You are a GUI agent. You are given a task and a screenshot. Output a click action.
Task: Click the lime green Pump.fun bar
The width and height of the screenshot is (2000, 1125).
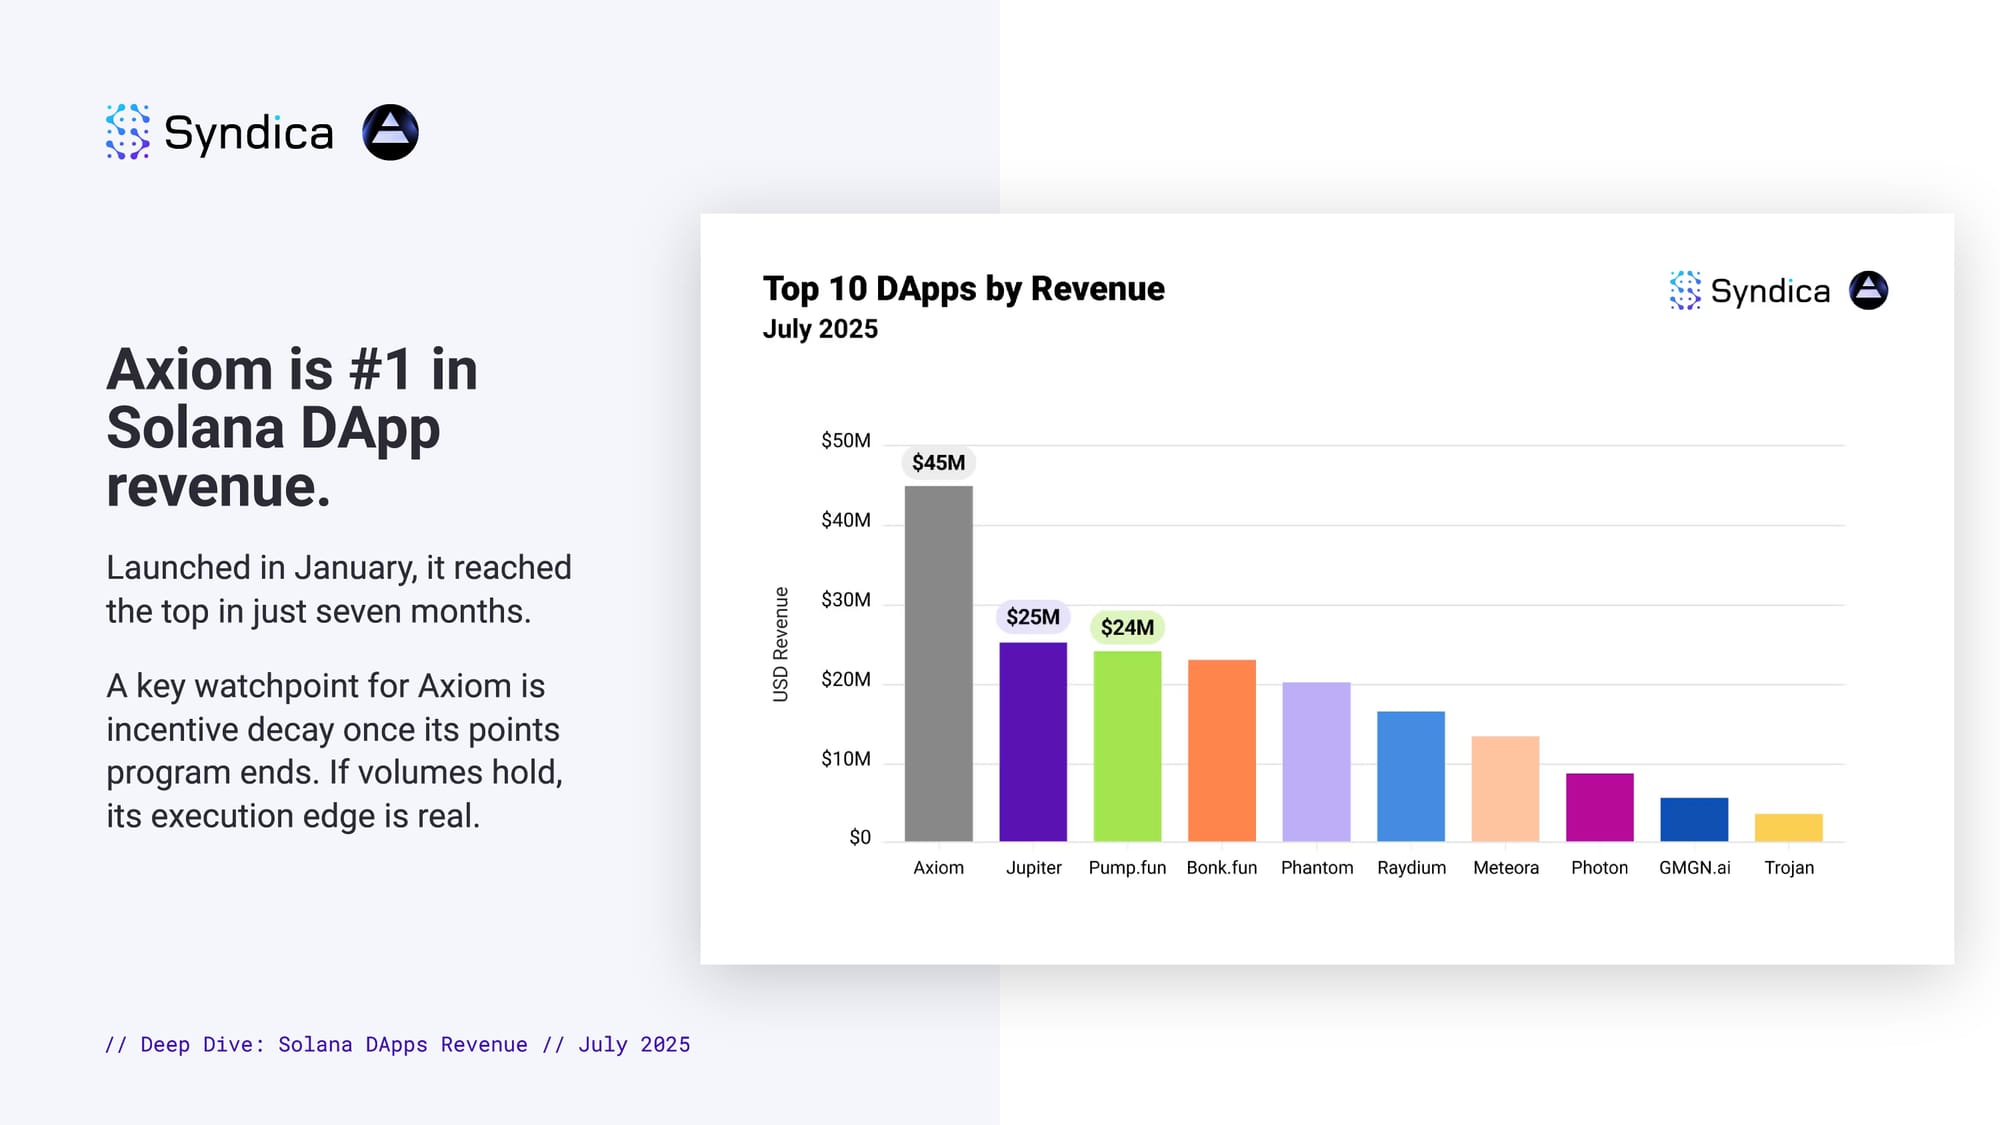tap(1127, 746)
